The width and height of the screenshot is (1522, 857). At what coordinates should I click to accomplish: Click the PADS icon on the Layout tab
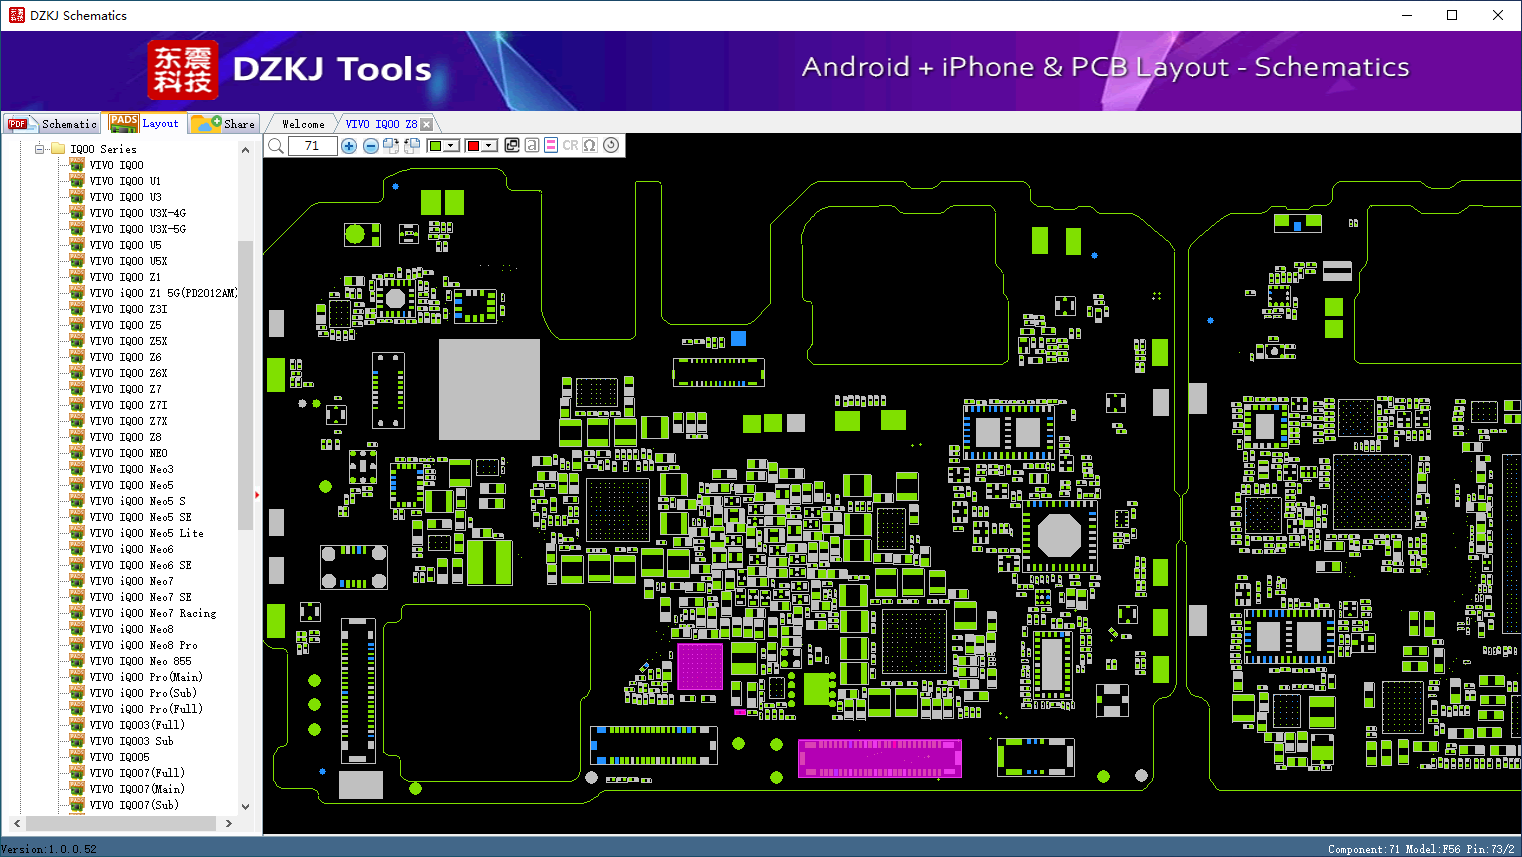pos(124,123)
